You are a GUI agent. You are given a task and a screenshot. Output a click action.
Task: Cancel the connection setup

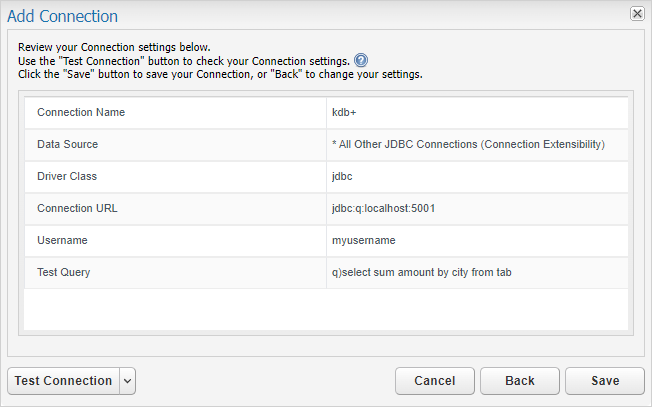point(435,380)
